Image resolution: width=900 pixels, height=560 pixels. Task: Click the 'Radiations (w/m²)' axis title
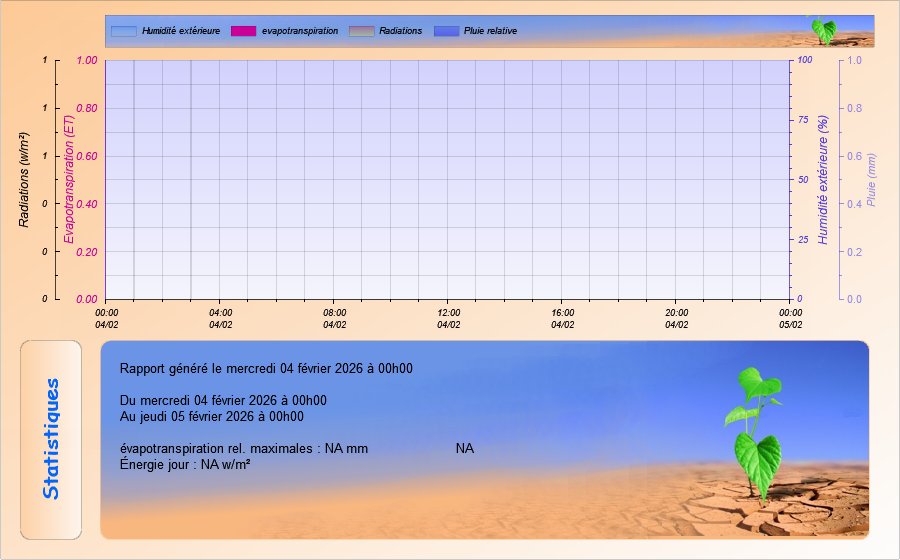24,180
